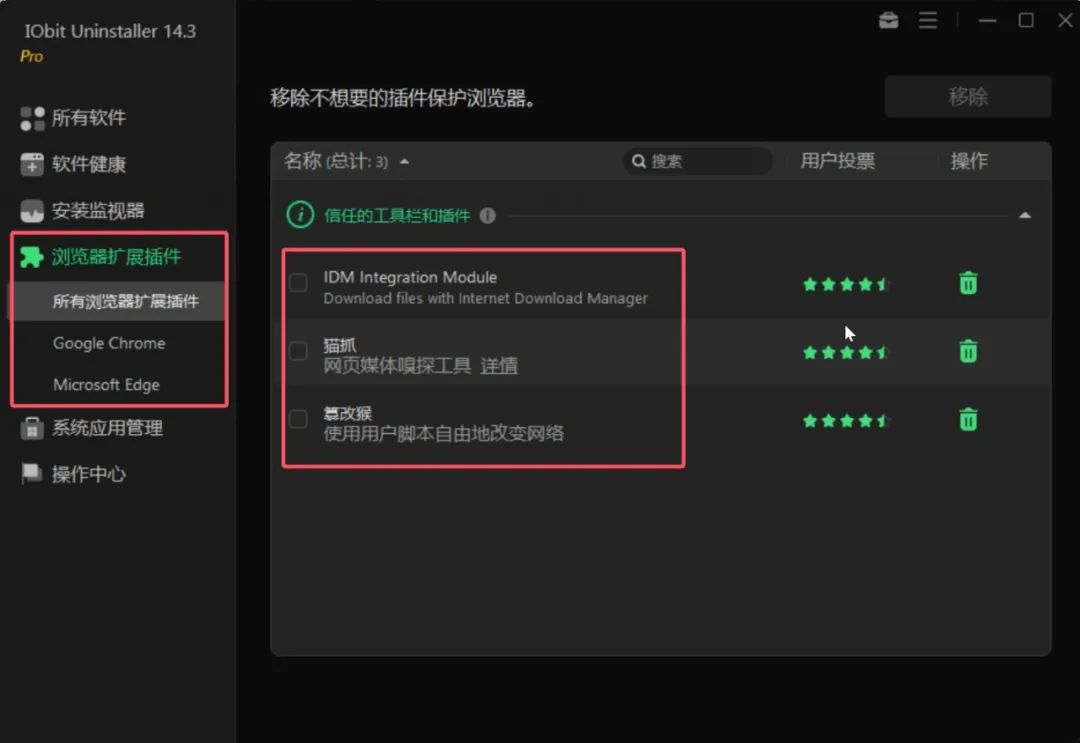This screenshot has width=1080, height=743.
Task: Click the toolbox briefcase icon
Action: [x=888, y=20]
